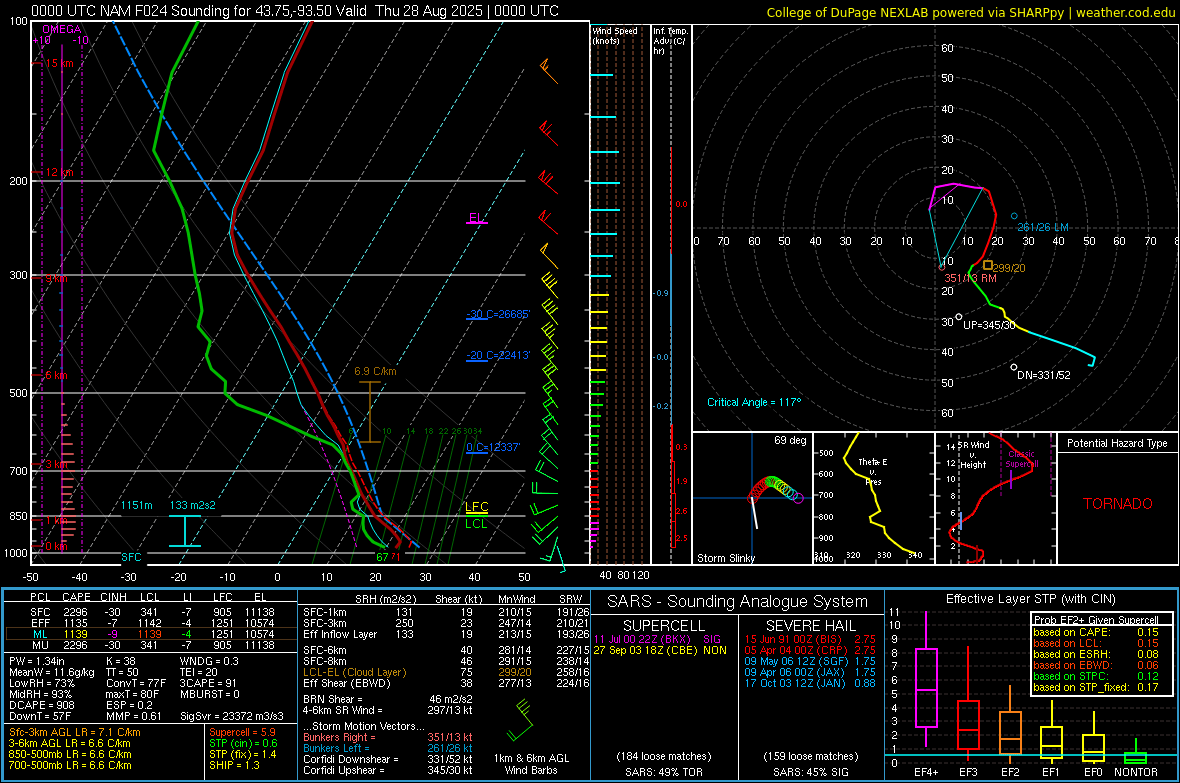Click the Classic Supercell label
Viewport: 1180px width, 783px height.
click(1022, 459)
